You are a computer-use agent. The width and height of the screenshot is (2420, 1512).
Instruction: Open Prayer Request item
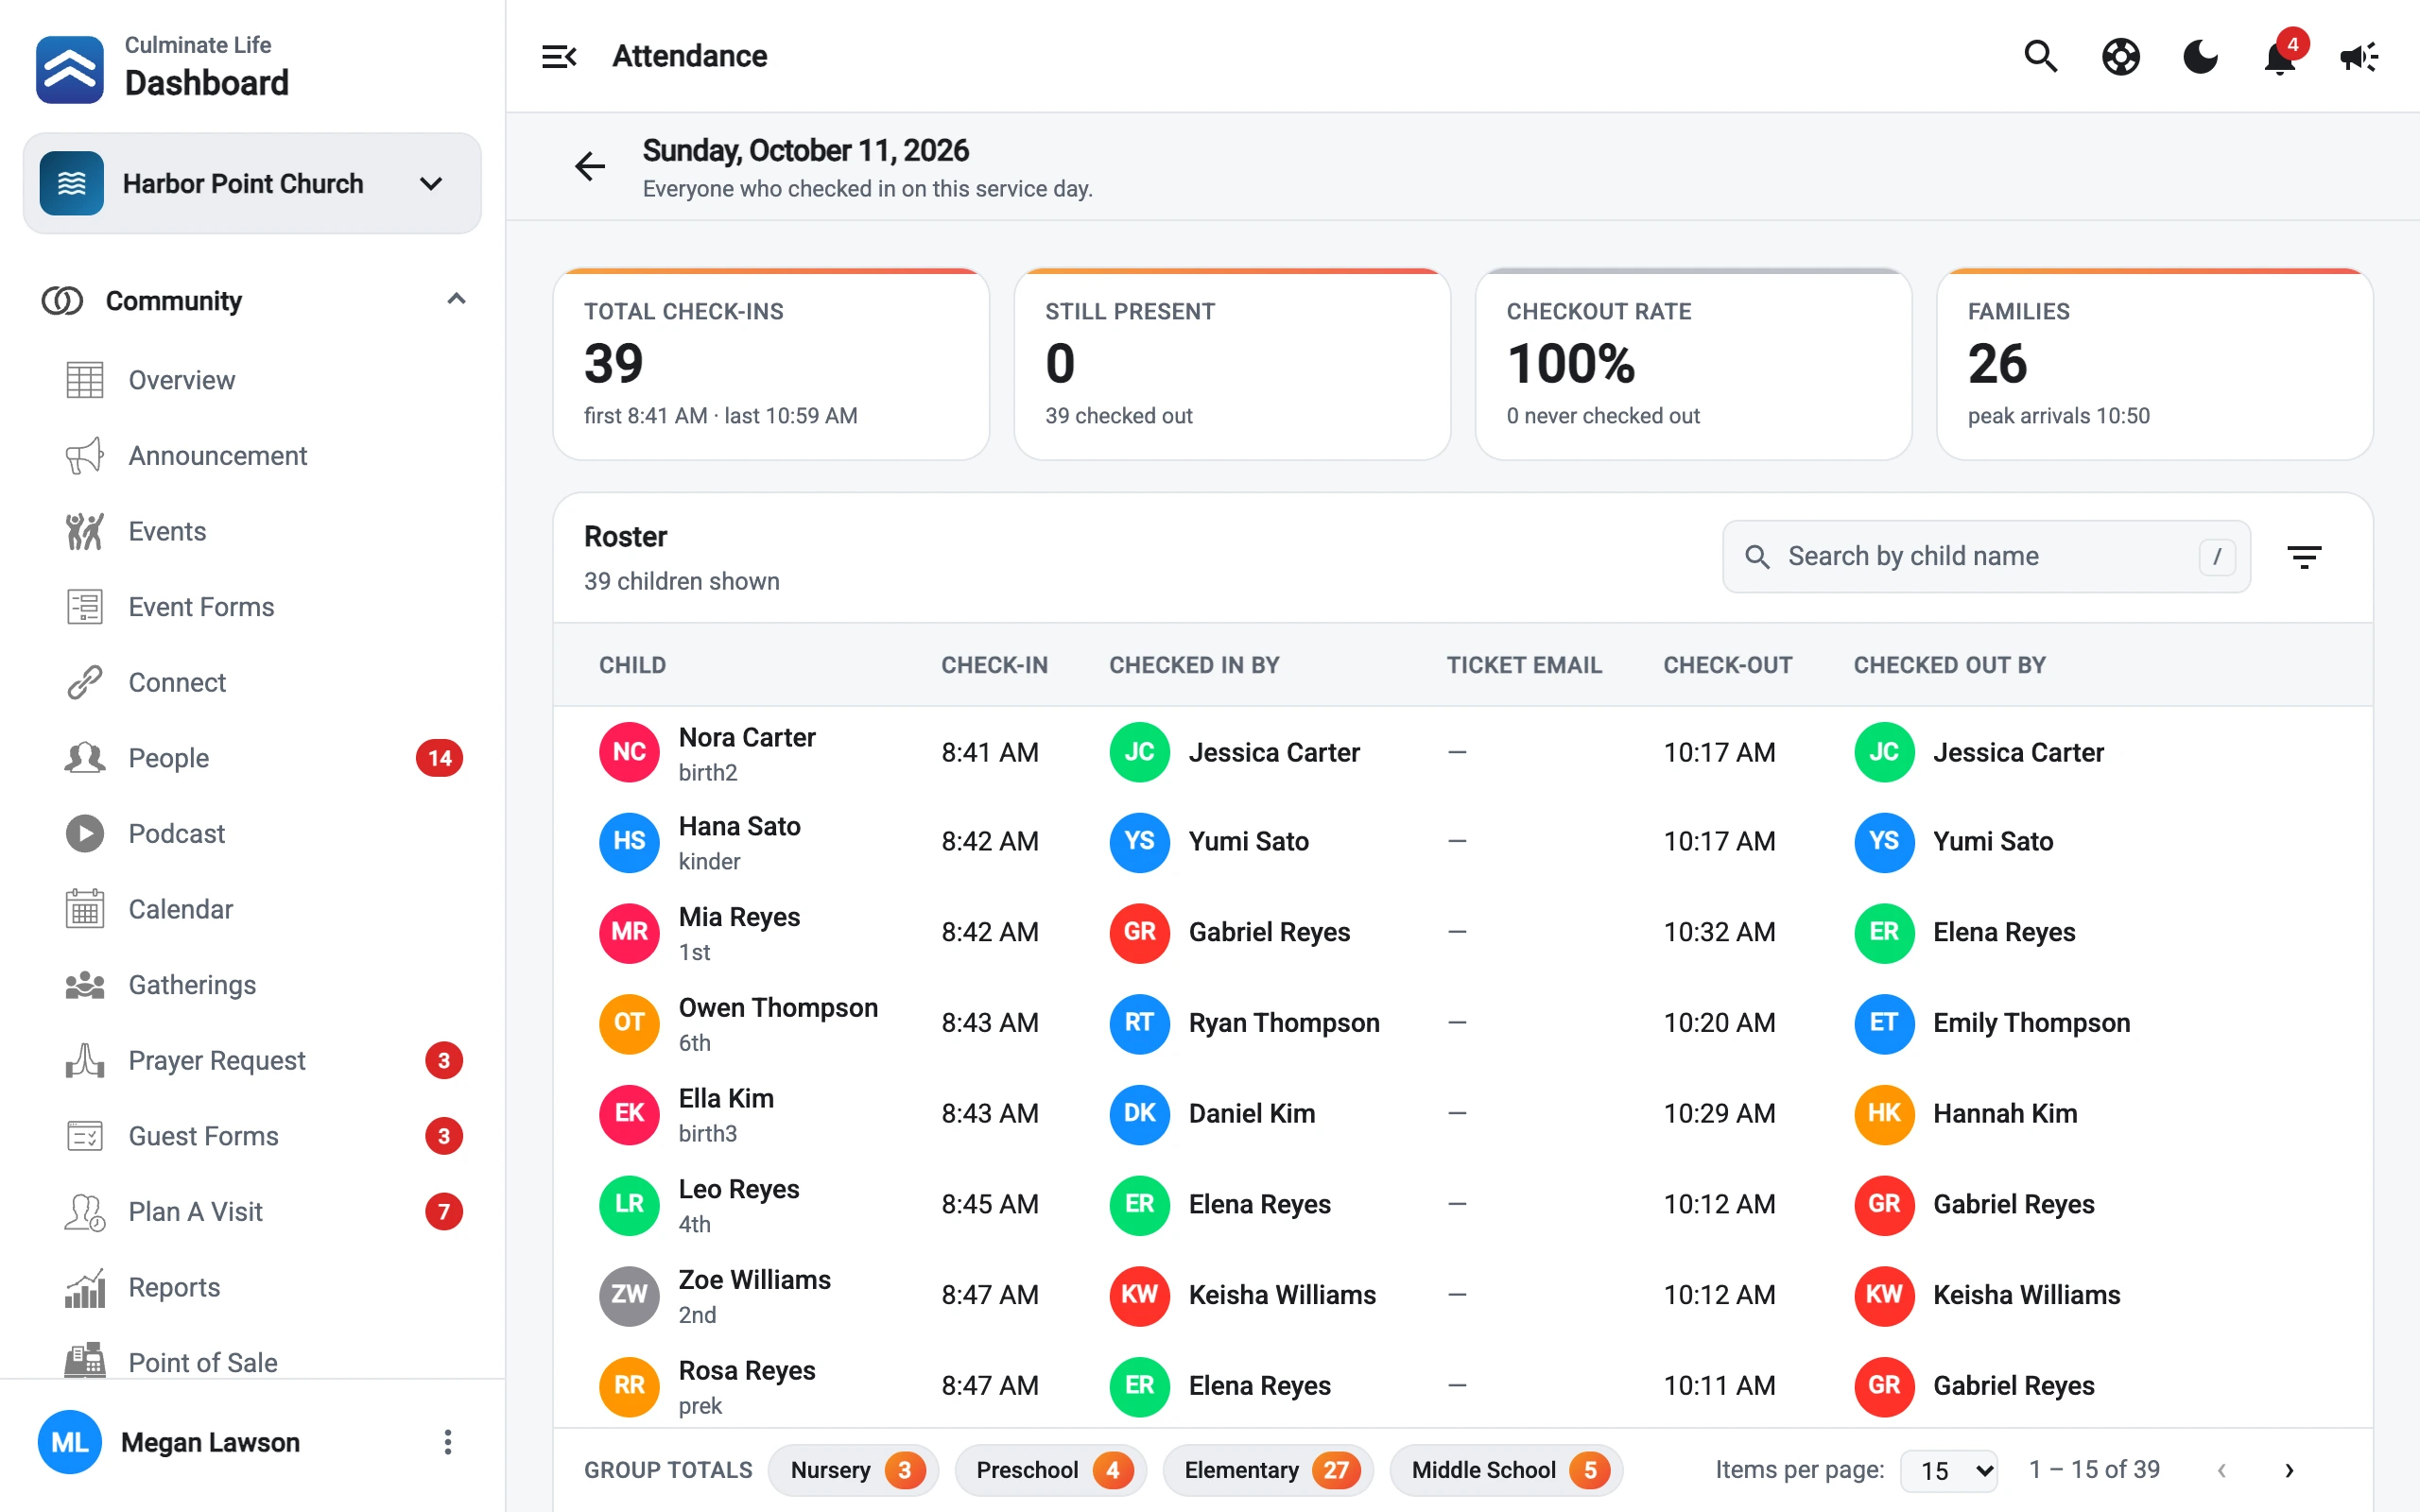coord(252,1060)
